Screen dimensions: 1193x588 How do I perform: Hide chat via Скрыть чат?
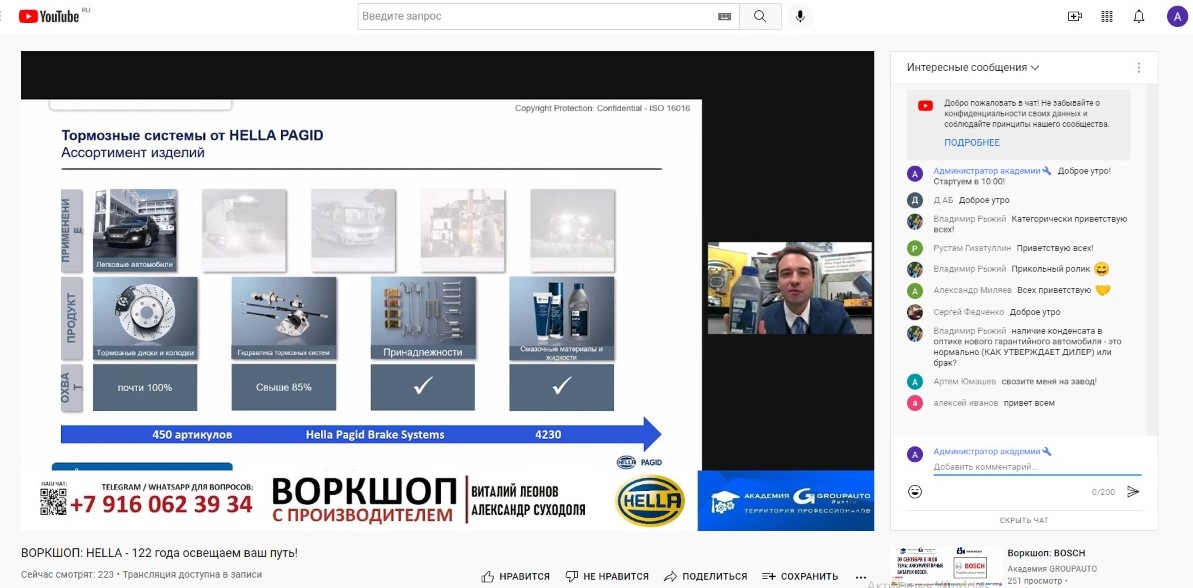pyautogui.click(x=1024, y=520)
